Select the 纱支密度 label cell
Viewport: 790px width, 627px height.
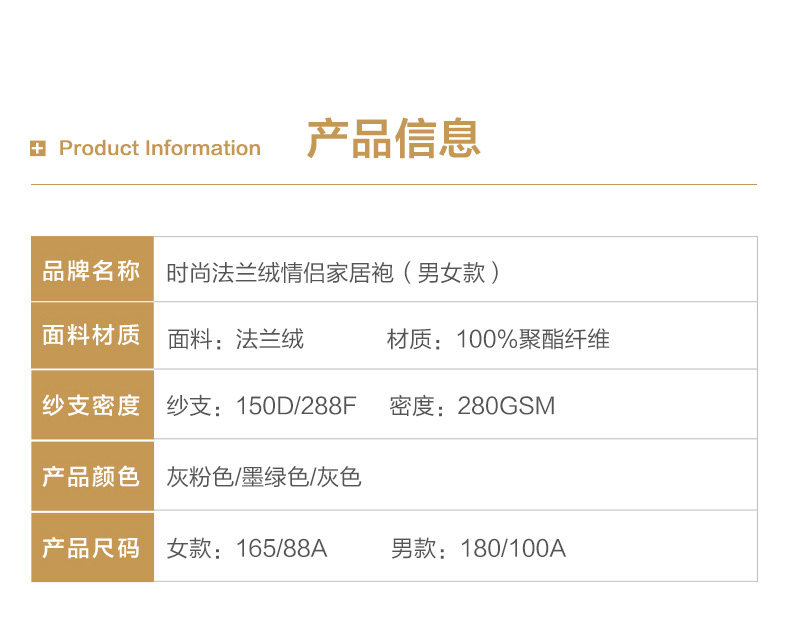click(x=92, y=405)
